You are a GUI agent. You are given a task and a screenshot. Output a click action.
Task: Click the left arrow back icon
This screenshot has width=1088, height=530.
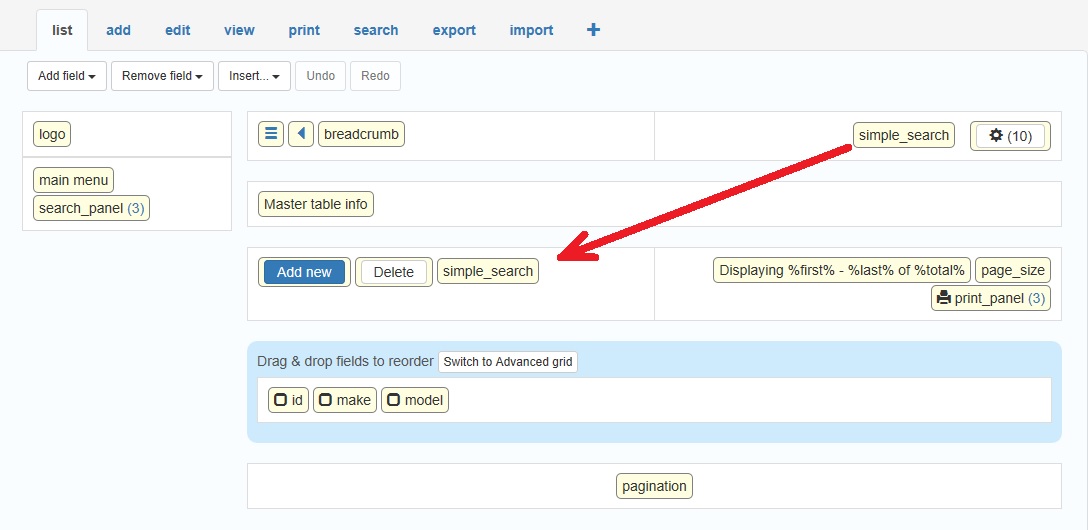pos(301,134)
